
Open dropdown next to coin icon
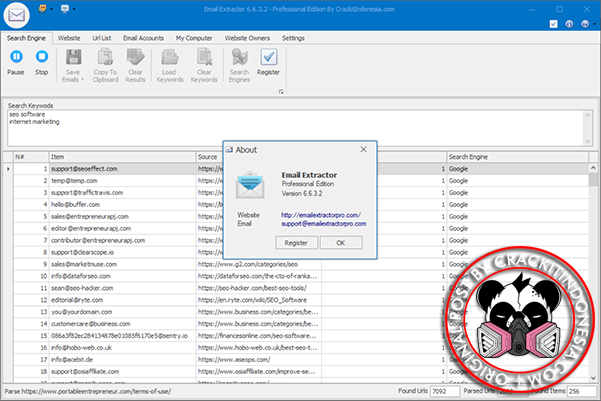coord(51,9)
